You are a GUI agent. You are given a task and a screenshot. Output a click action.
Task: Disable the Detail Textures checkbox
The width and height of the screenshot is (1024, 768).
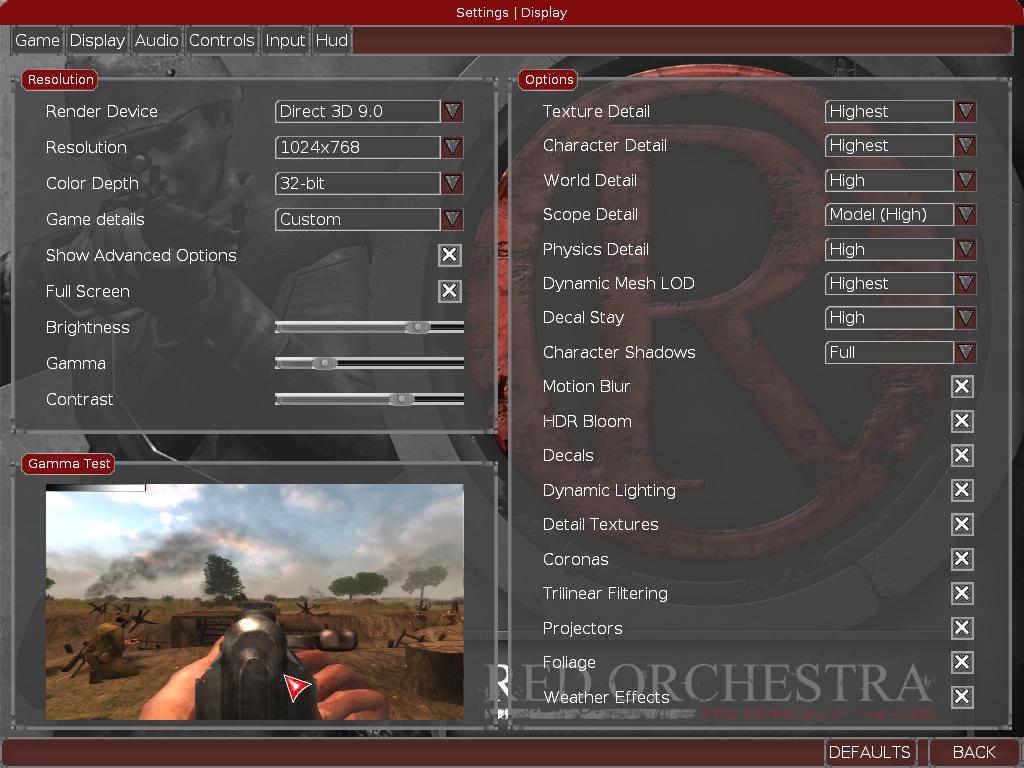[x=962, y=524]
